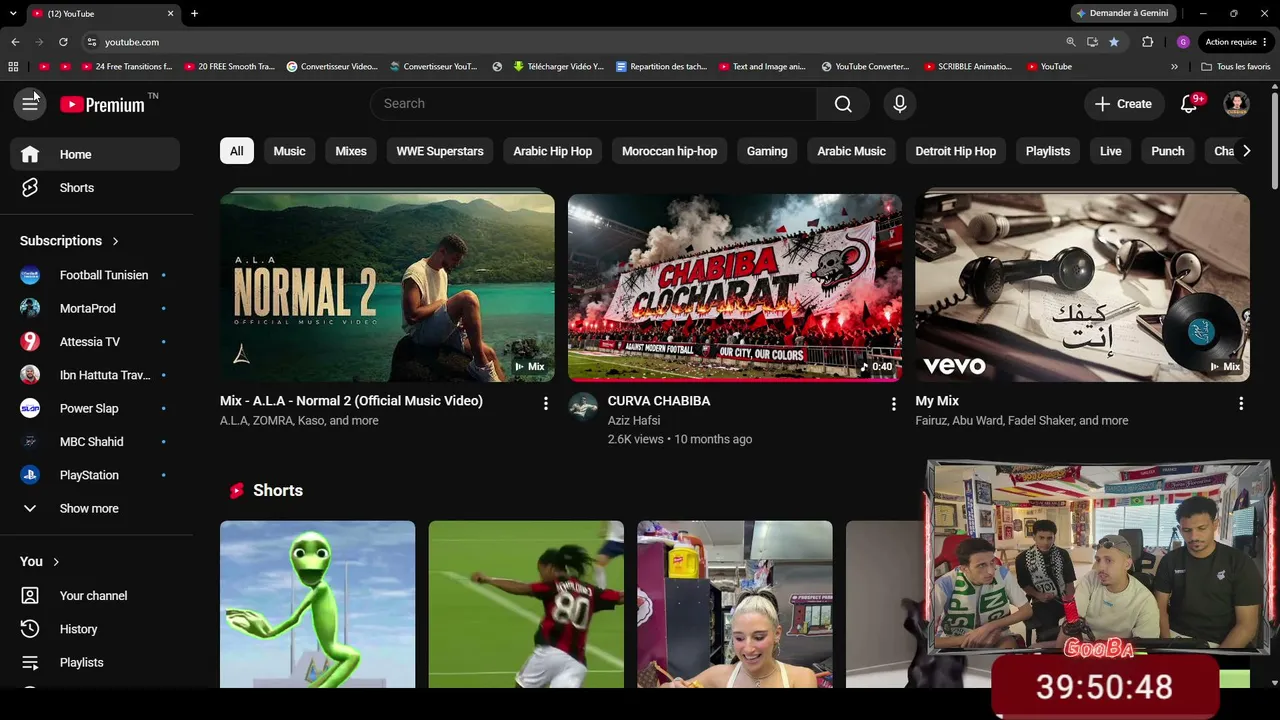
Task: Go to Home in the sidebar
Action: pos(95,154)
